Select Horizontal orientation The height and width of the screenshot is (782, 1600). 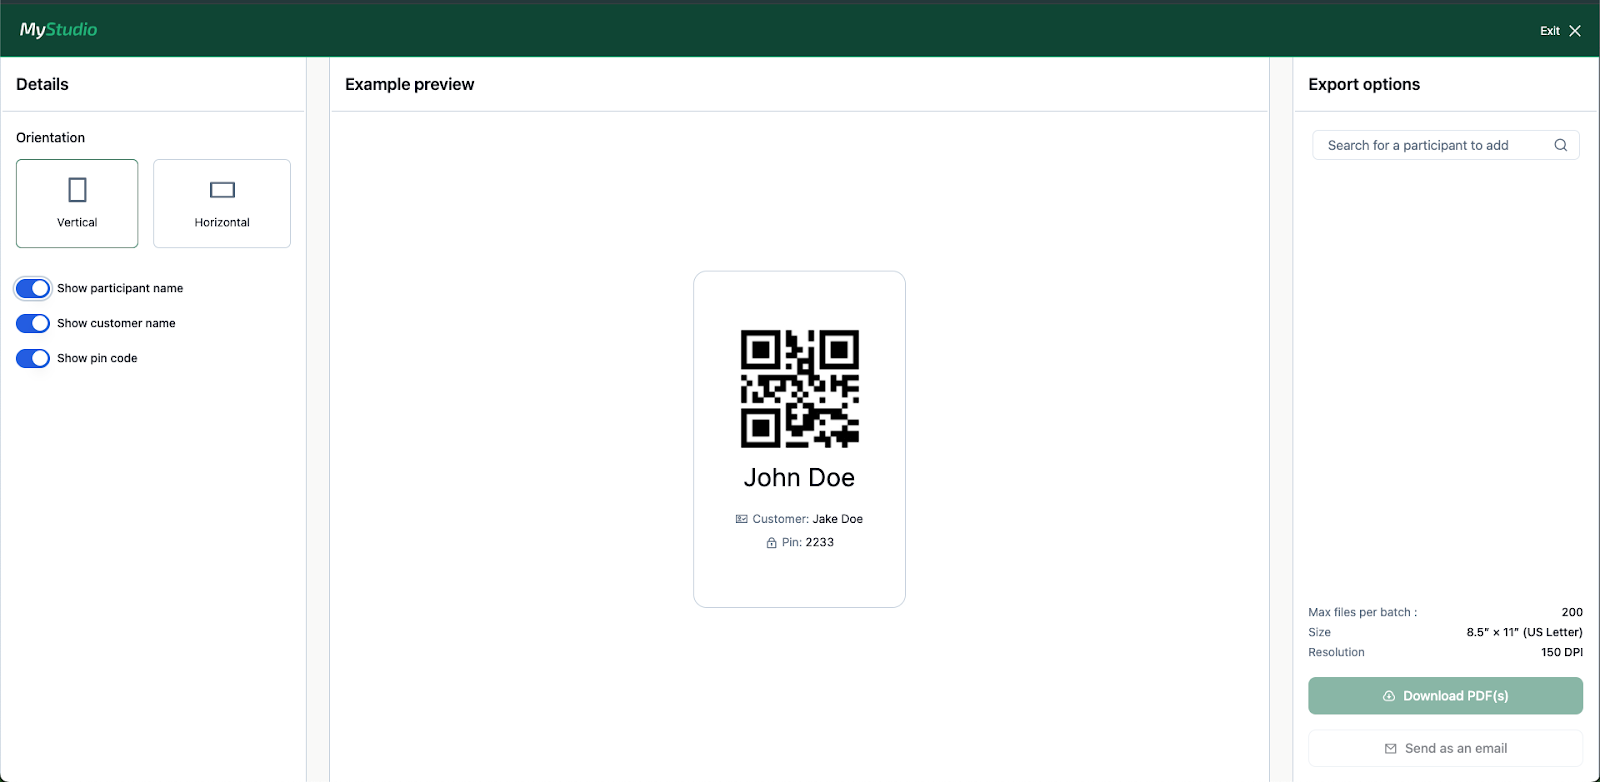tap(222, 203)
